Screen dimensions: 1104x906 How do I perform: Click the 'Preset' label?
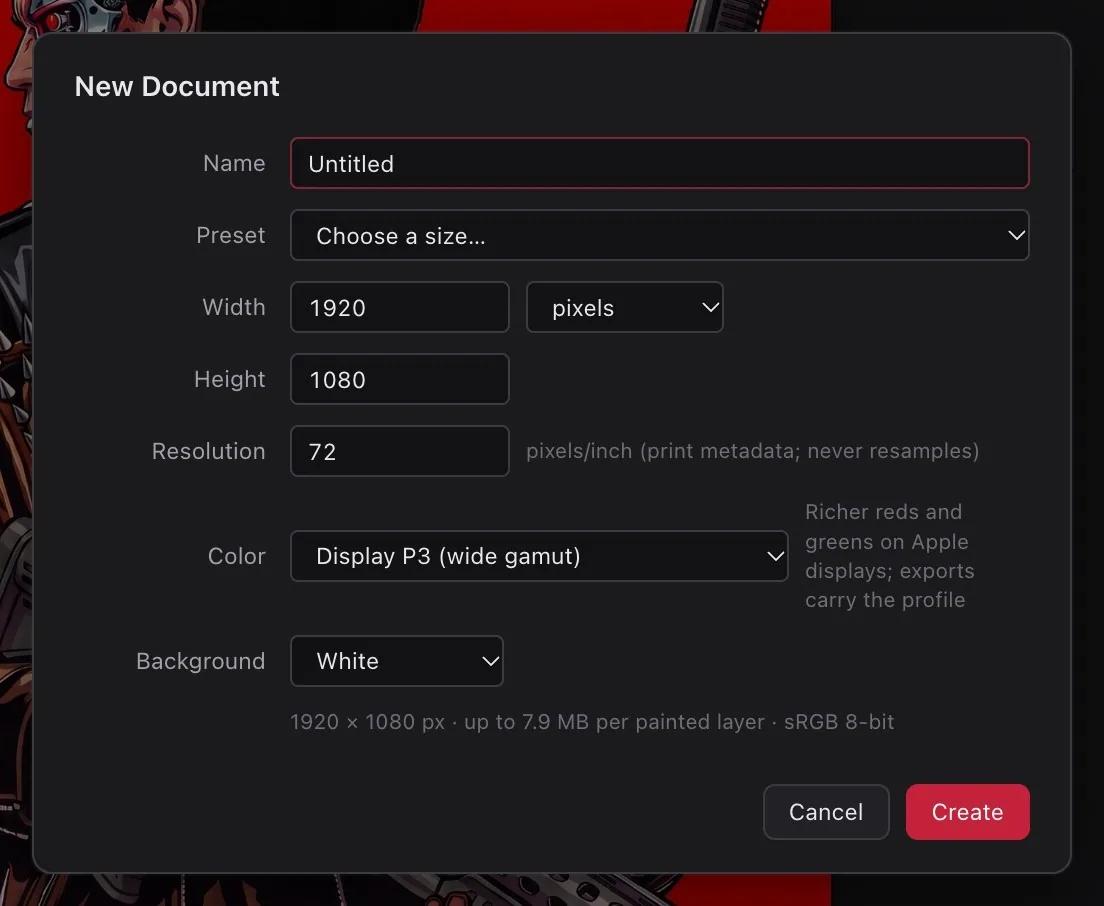231,235
